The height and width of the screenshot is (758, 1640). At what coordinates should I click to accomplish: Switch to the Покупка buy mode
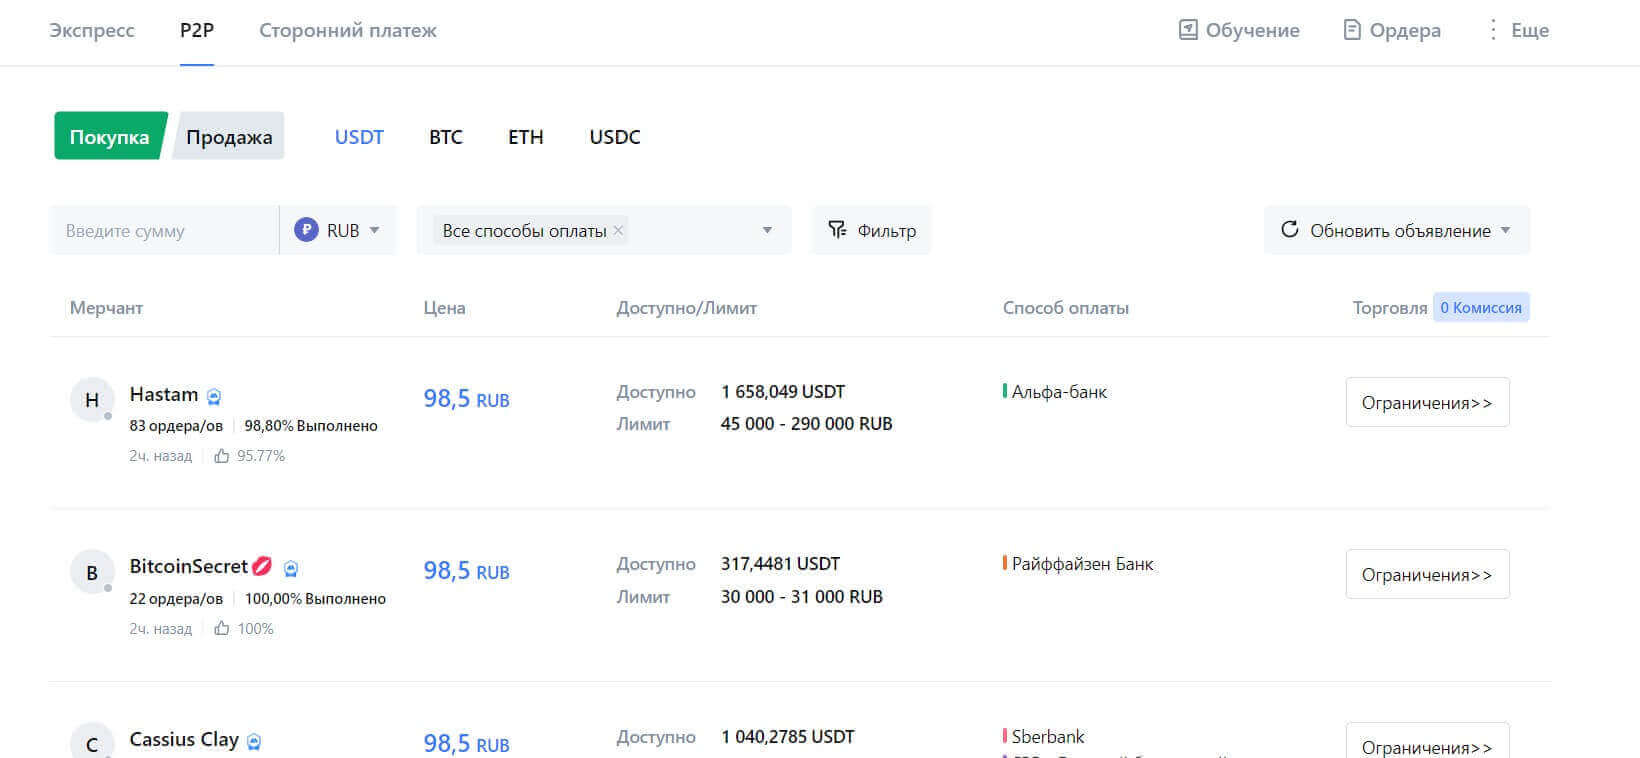(109, 137)
